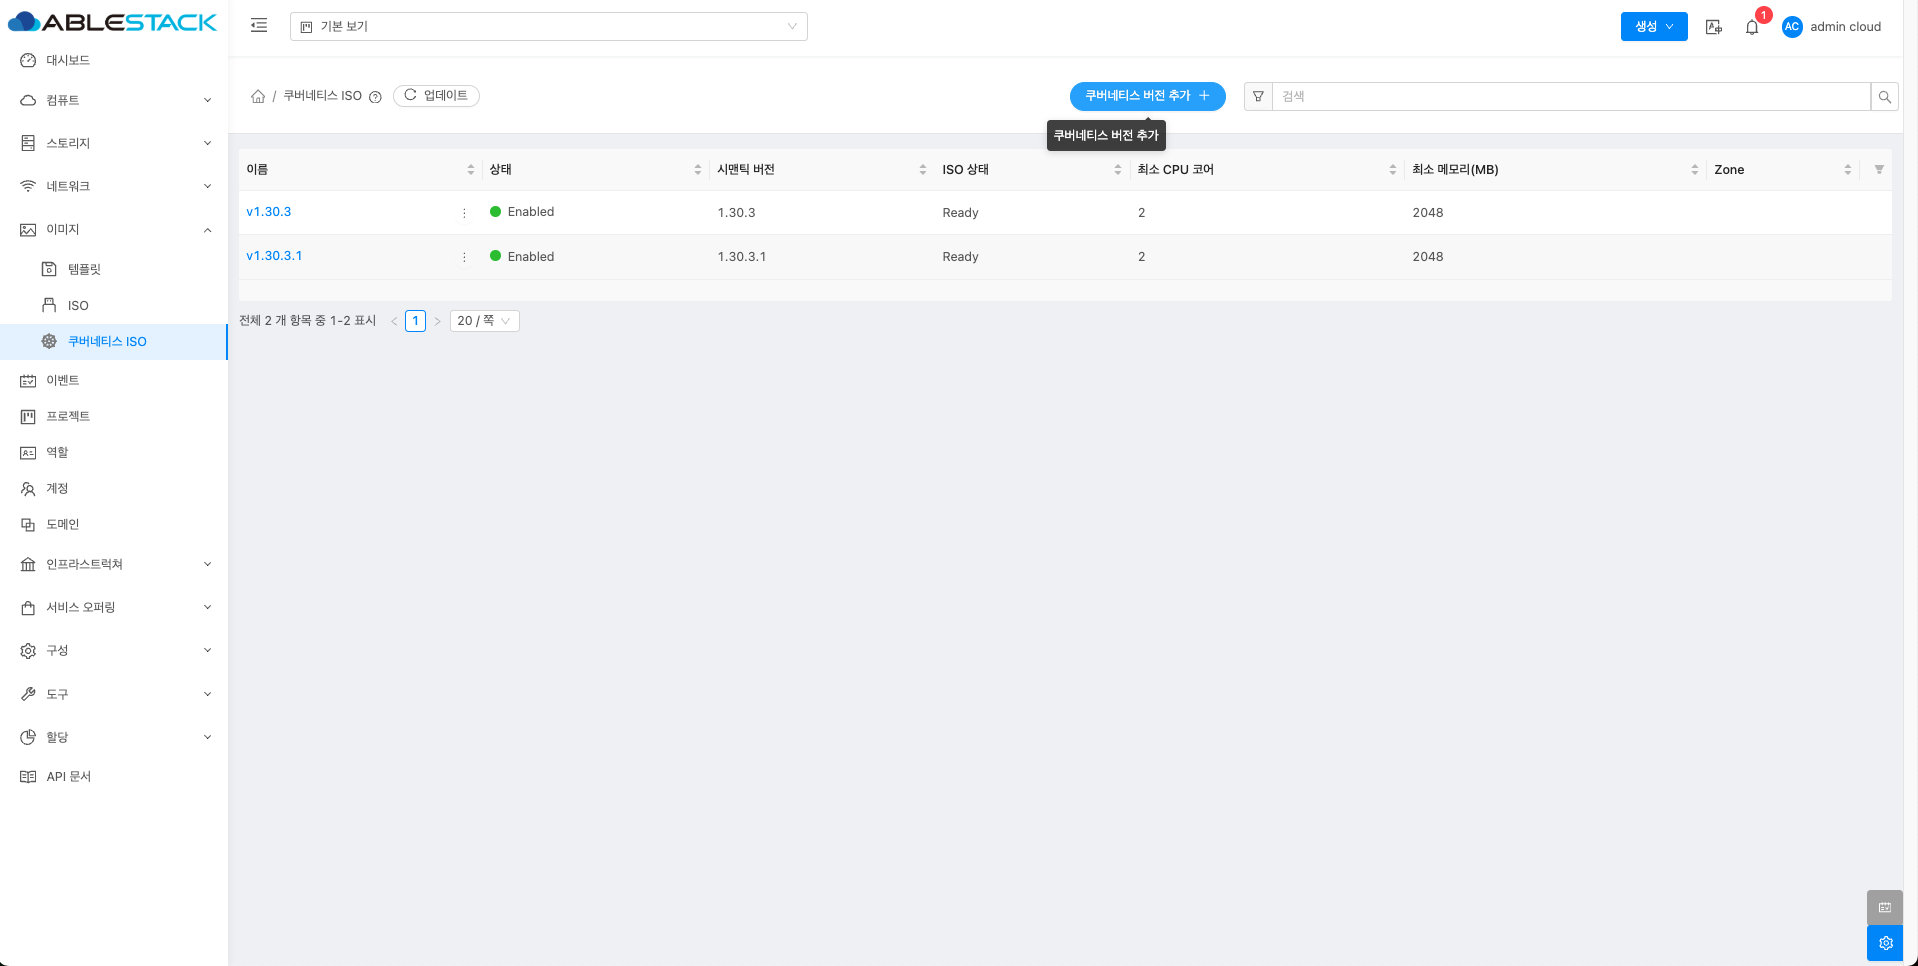Viewport: 1918px width, 966px height.
Task: Click the help icon next to 쿠버네티스 ISO
Action: pos(376,97)
